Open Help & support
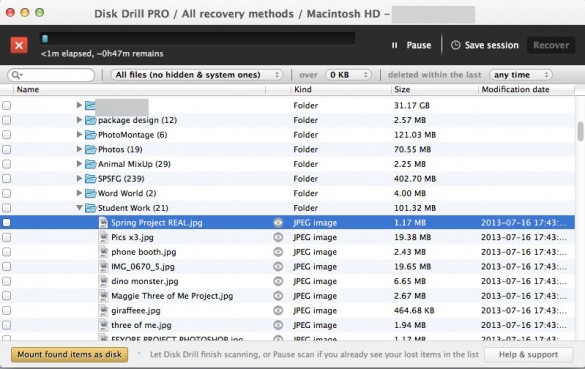Viewport: 585px width, 369px height. 528,354
